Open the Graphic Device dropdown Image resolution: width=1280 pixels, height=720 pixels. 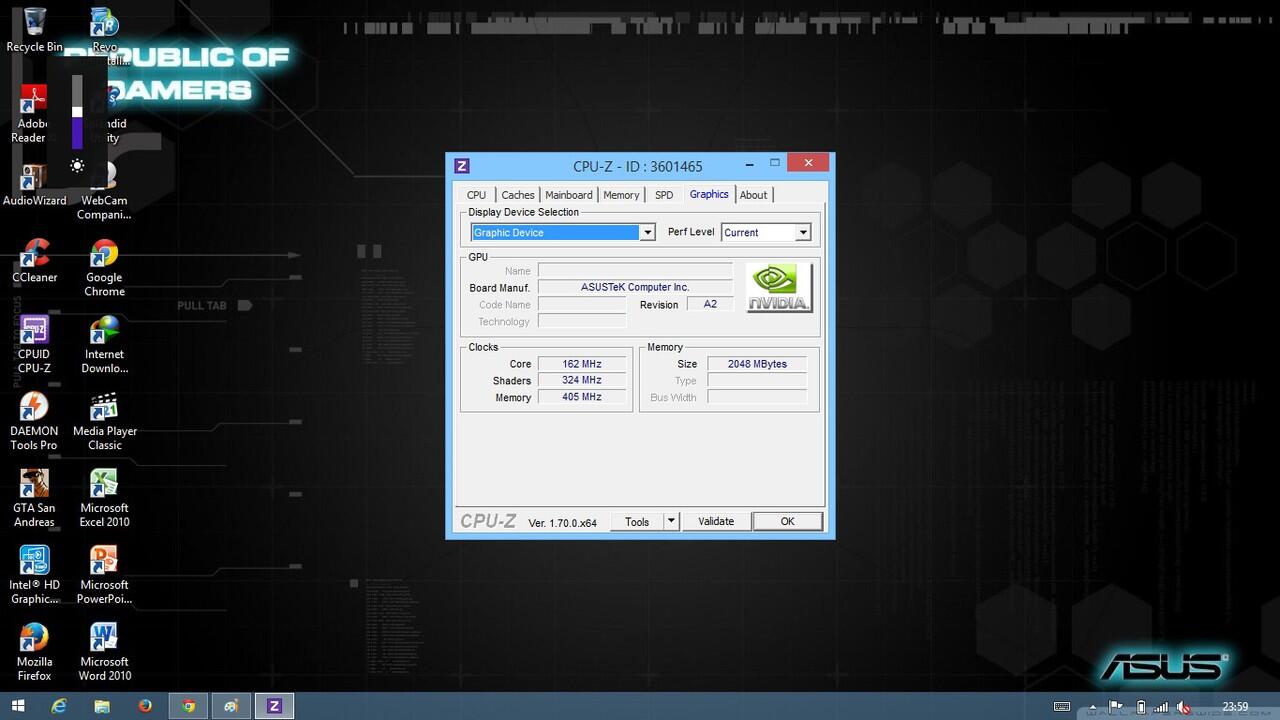click(x=563, y=232)
